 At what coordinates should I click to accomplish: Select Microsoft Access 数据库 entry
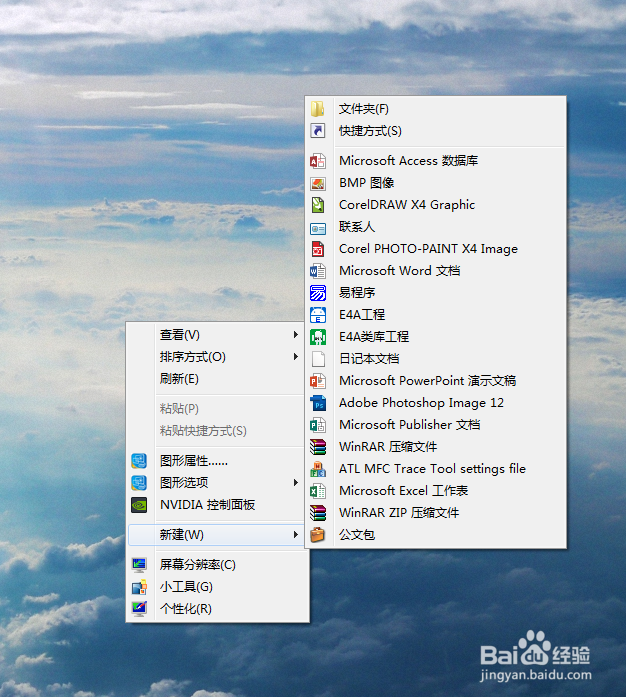[x=436, y=161]
